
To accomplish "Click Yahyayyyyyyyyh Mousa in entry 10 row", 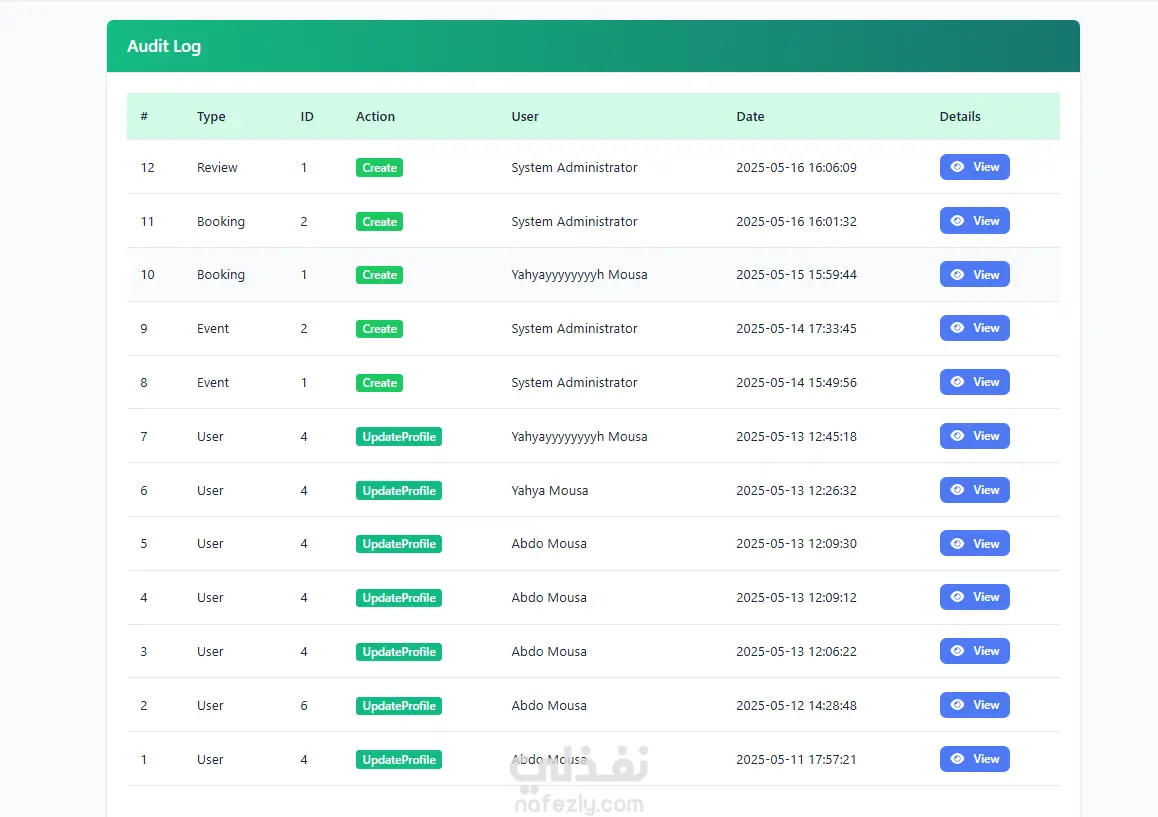I will (579, 275).
